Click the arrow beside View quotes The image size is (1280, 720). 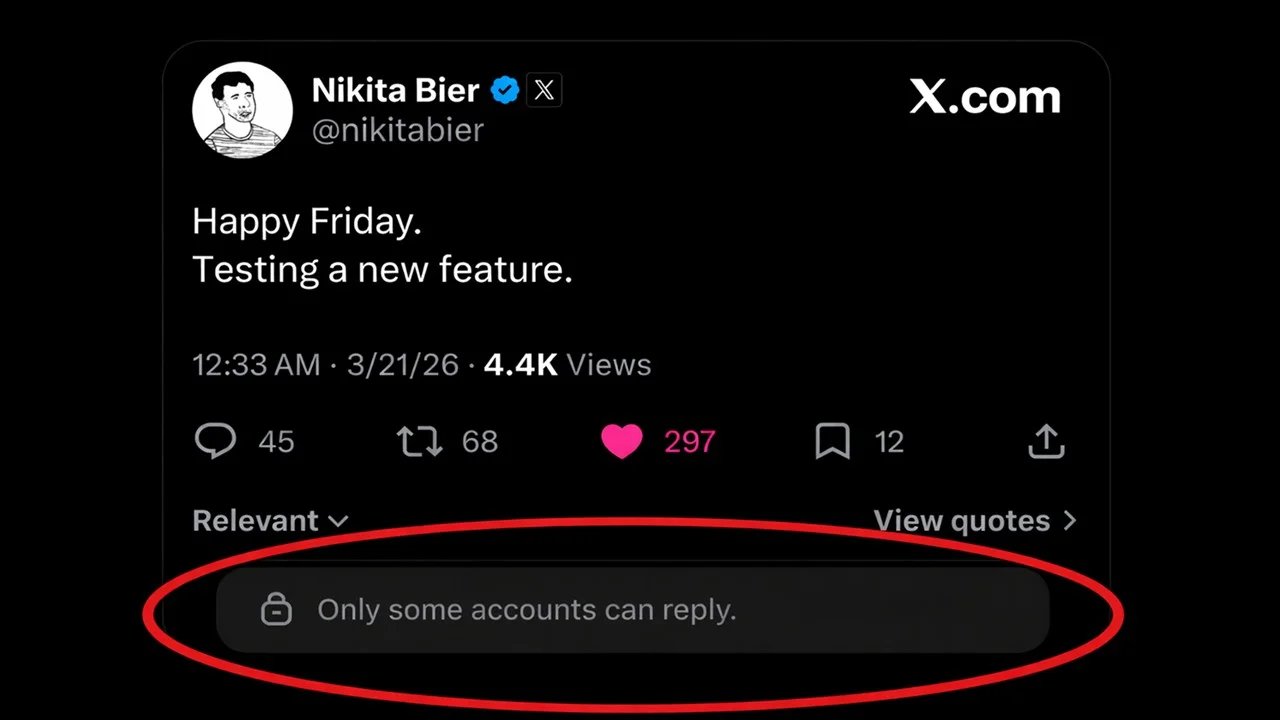click(x=1070, y=521)
